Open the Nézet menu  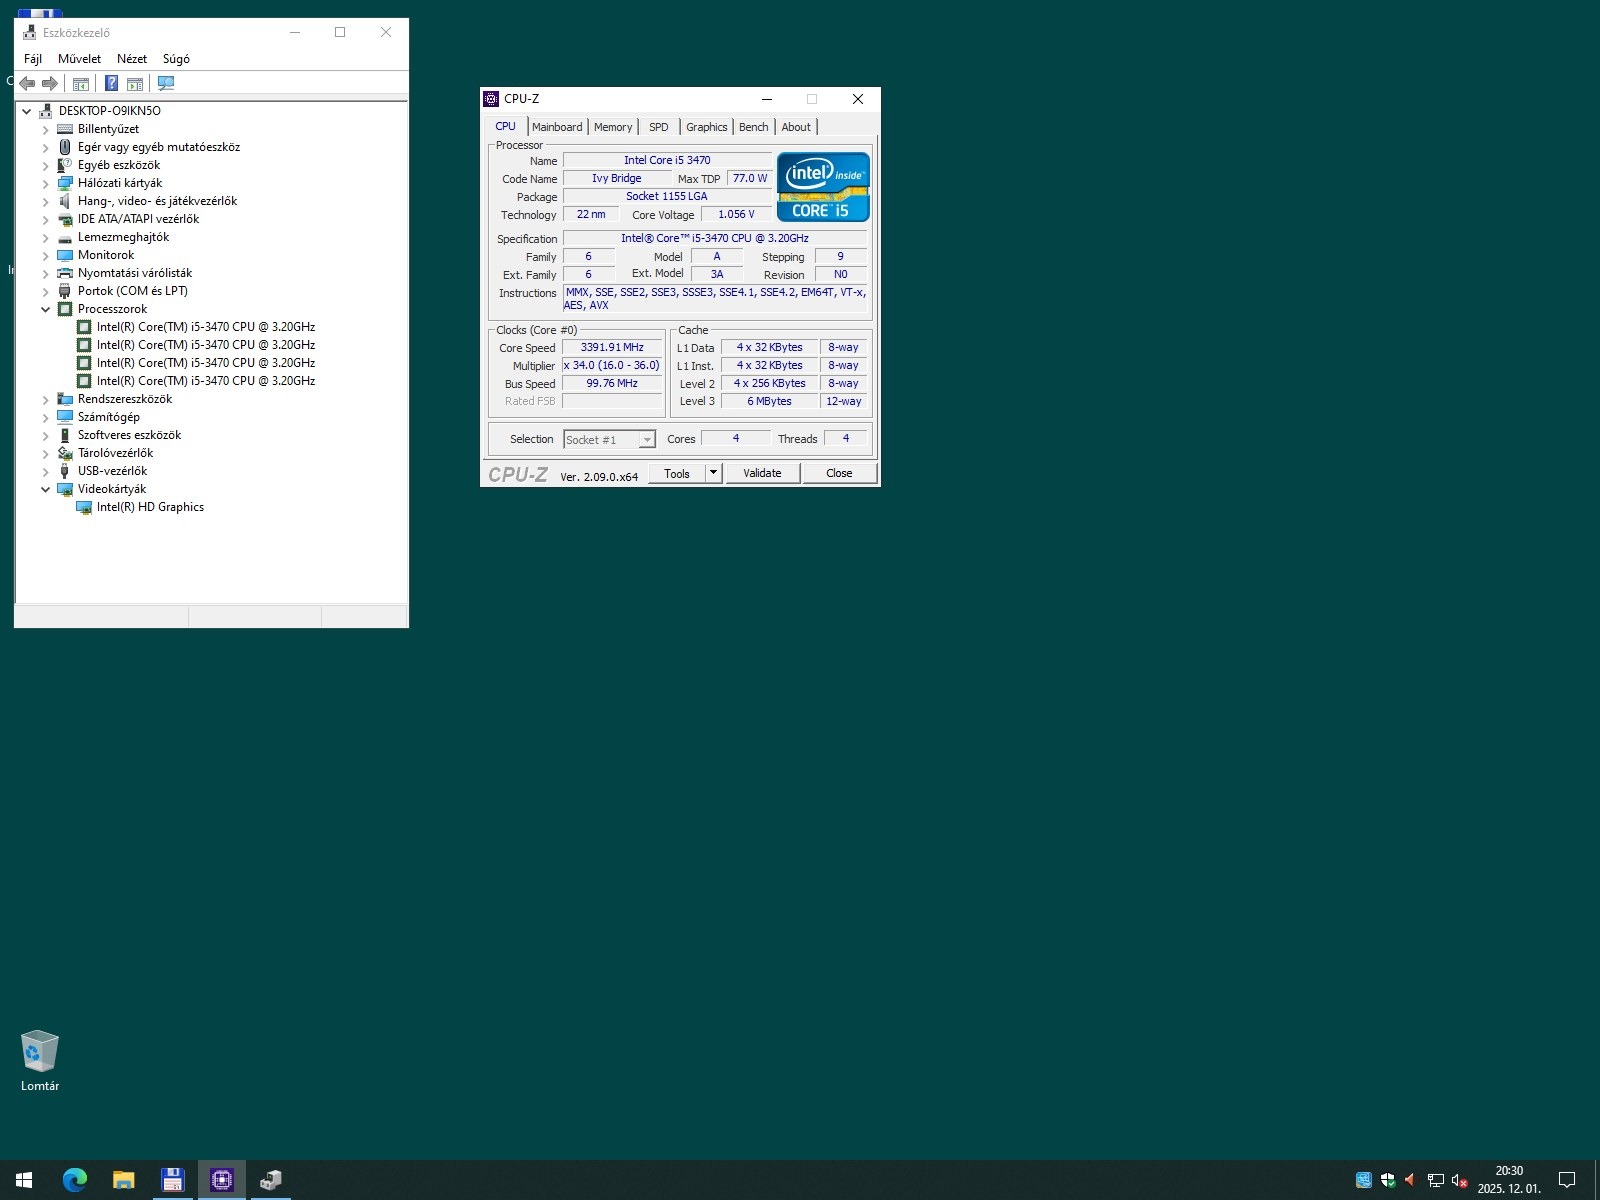point(132,59)
